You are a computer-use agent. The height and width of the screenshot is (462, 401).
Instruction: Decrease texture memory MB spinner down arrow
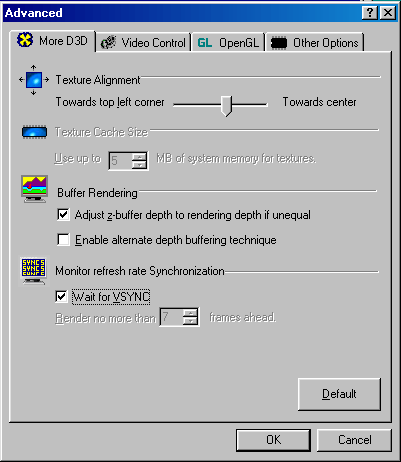click(x=139, y=165)
